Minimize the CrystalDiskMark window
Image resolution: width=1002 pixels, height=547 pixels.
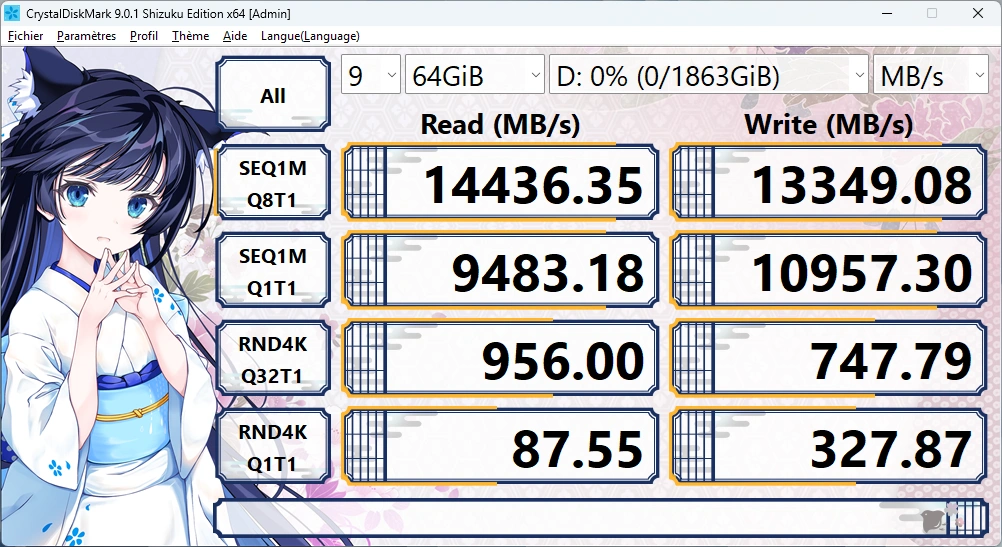pyautogui.click(x=887, y=13)
